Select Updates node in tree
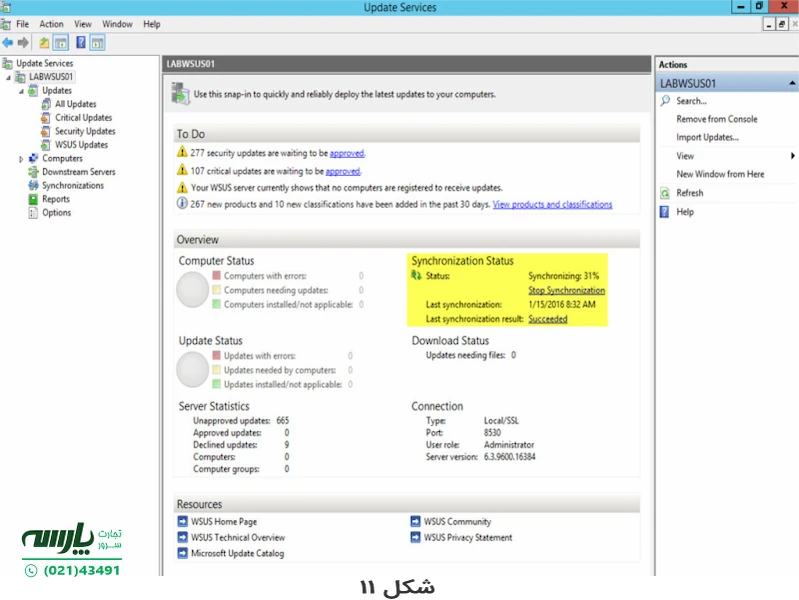This screenshot has height=600, width=799. [57, 90]
